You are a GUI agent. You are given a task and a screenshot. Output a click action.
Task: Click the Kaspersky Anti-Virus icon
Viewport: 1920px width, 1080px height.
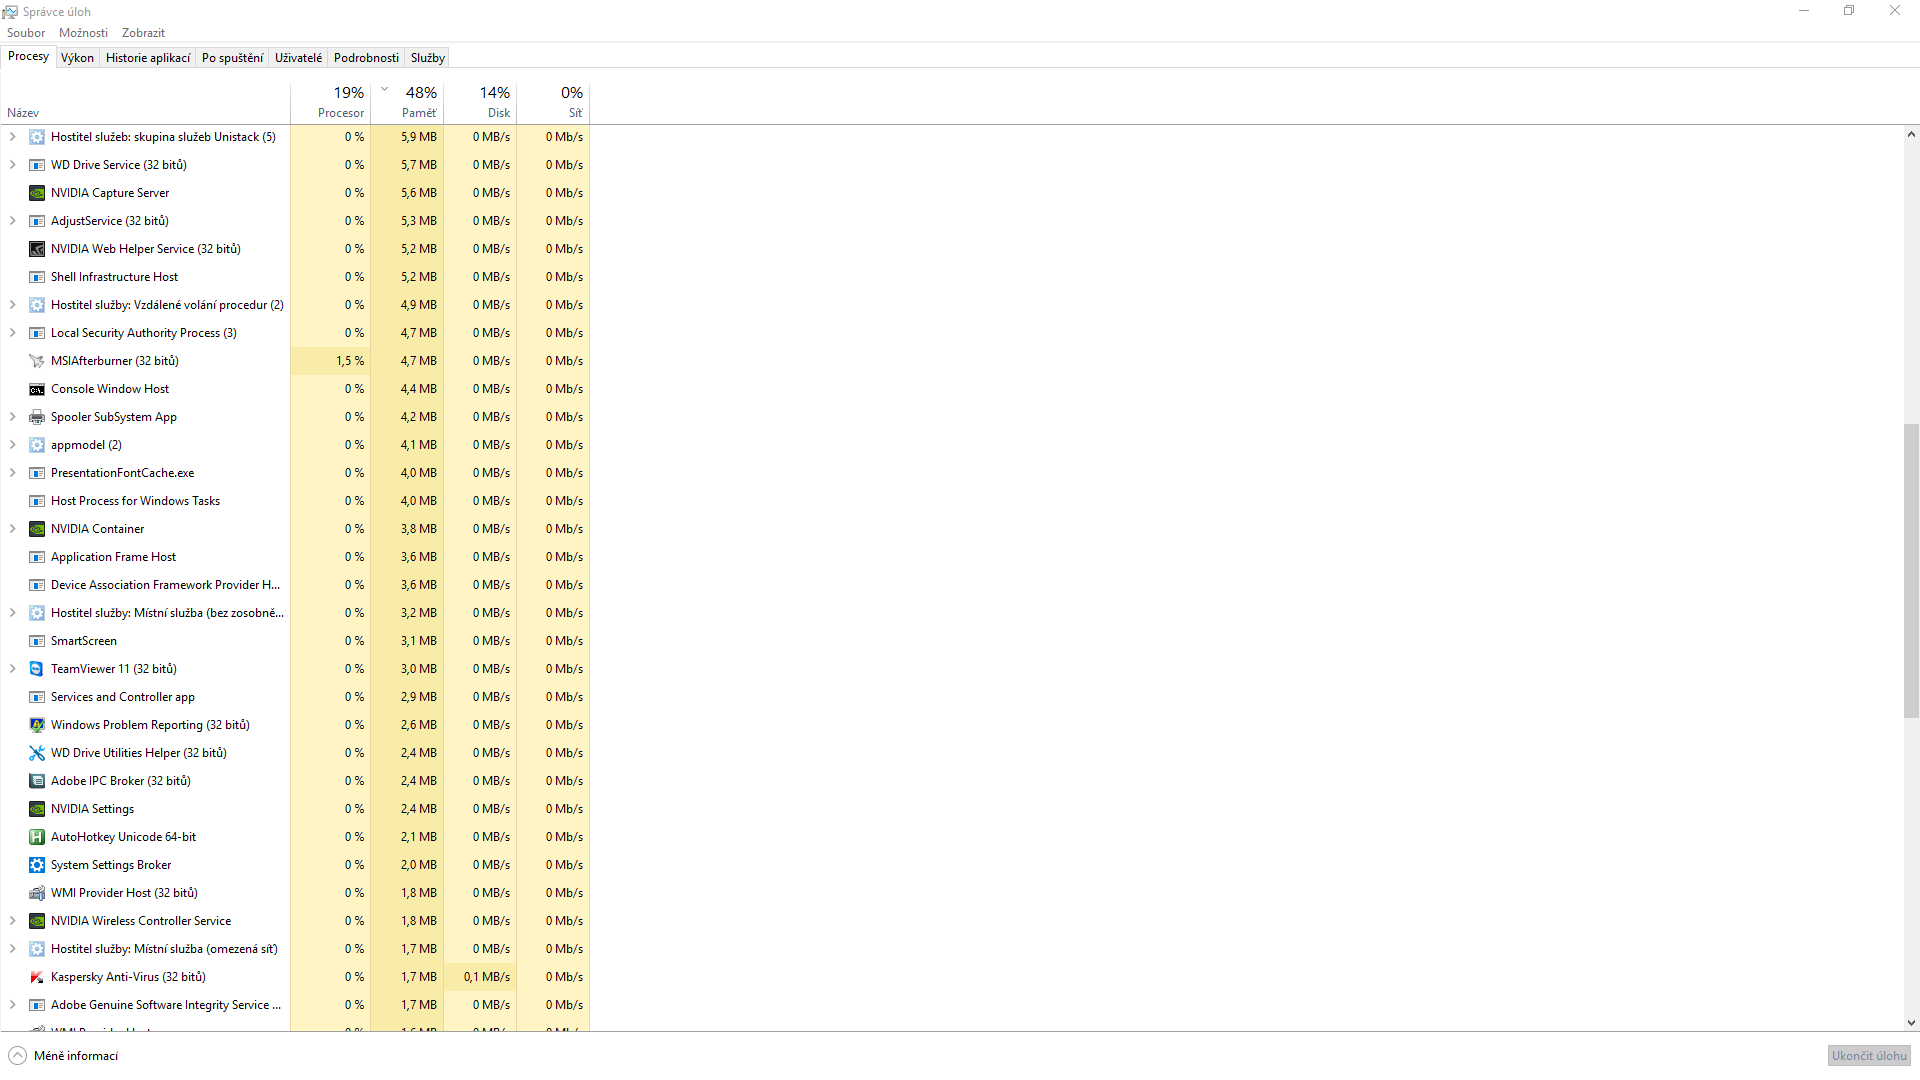[x=37, y=977]
